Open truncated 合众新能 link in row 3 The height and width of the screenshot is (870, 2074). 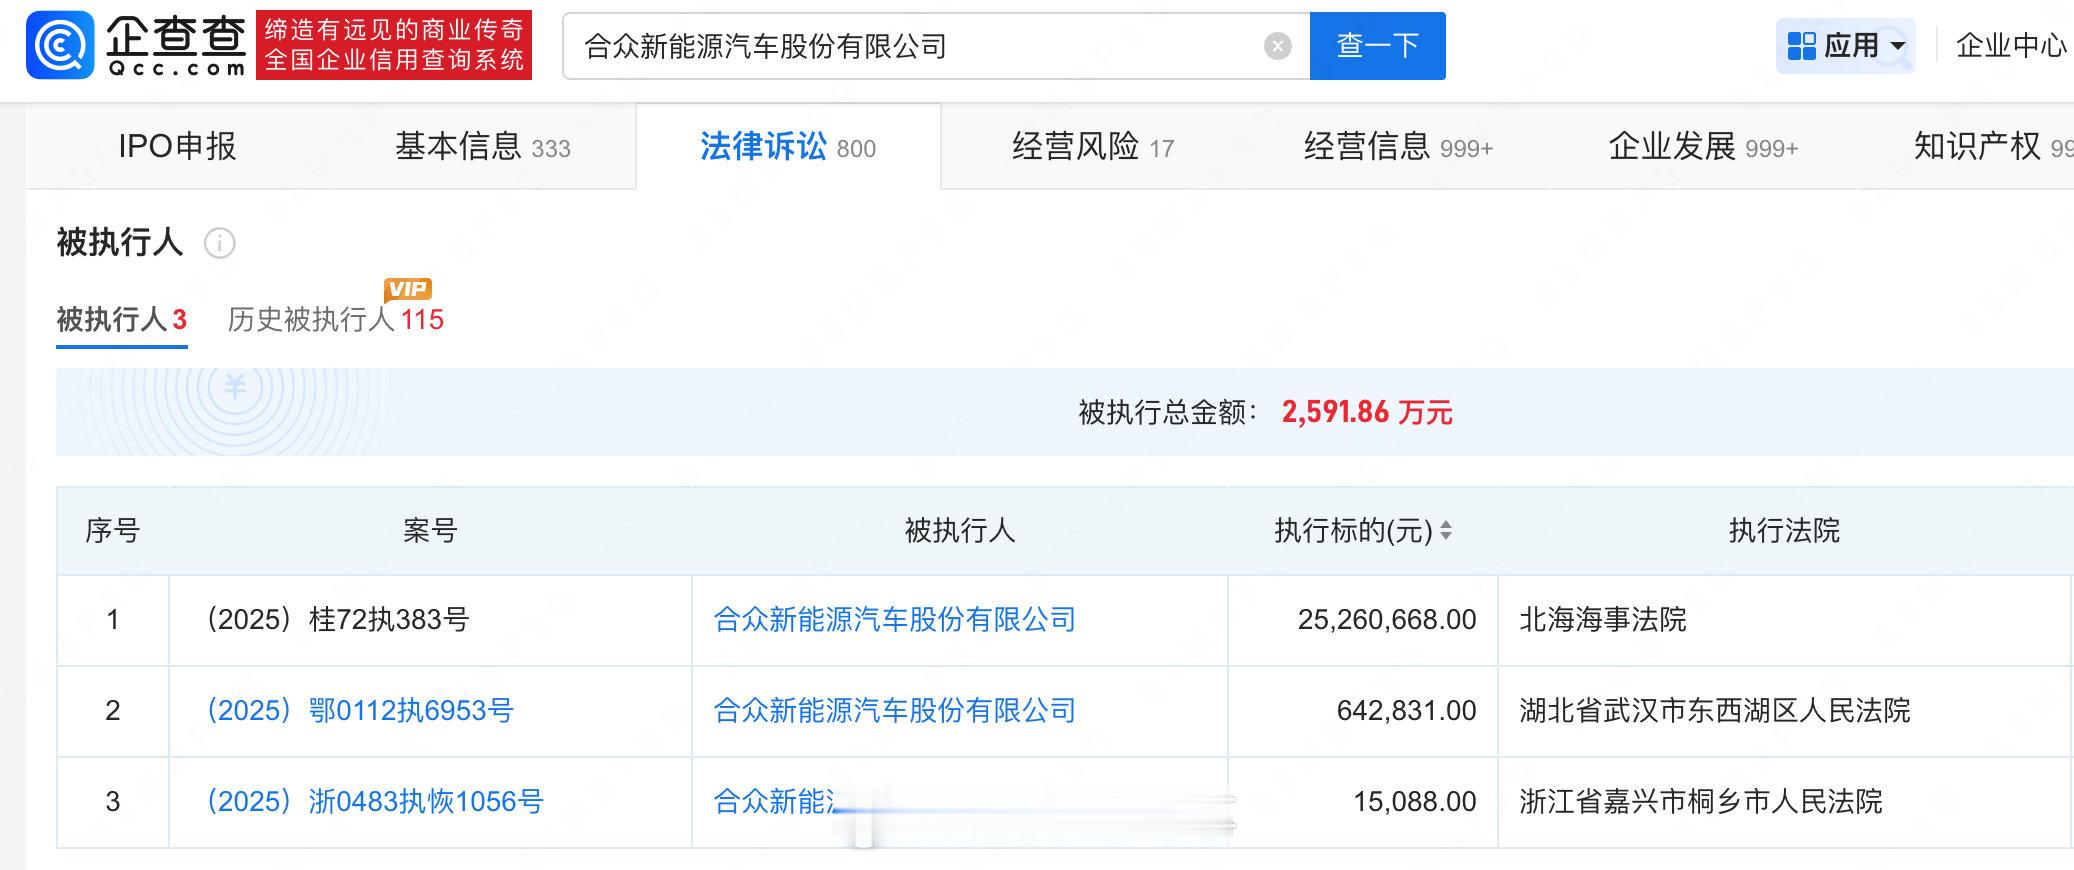coord(776,802)
